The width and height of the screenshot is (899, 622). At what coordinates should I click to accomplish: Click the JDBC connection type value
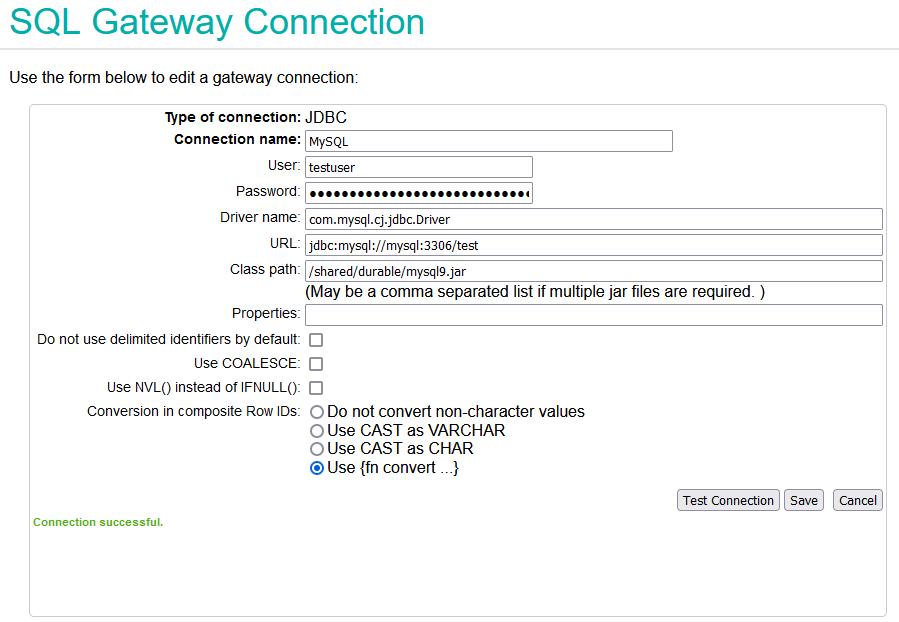(326, 118)
